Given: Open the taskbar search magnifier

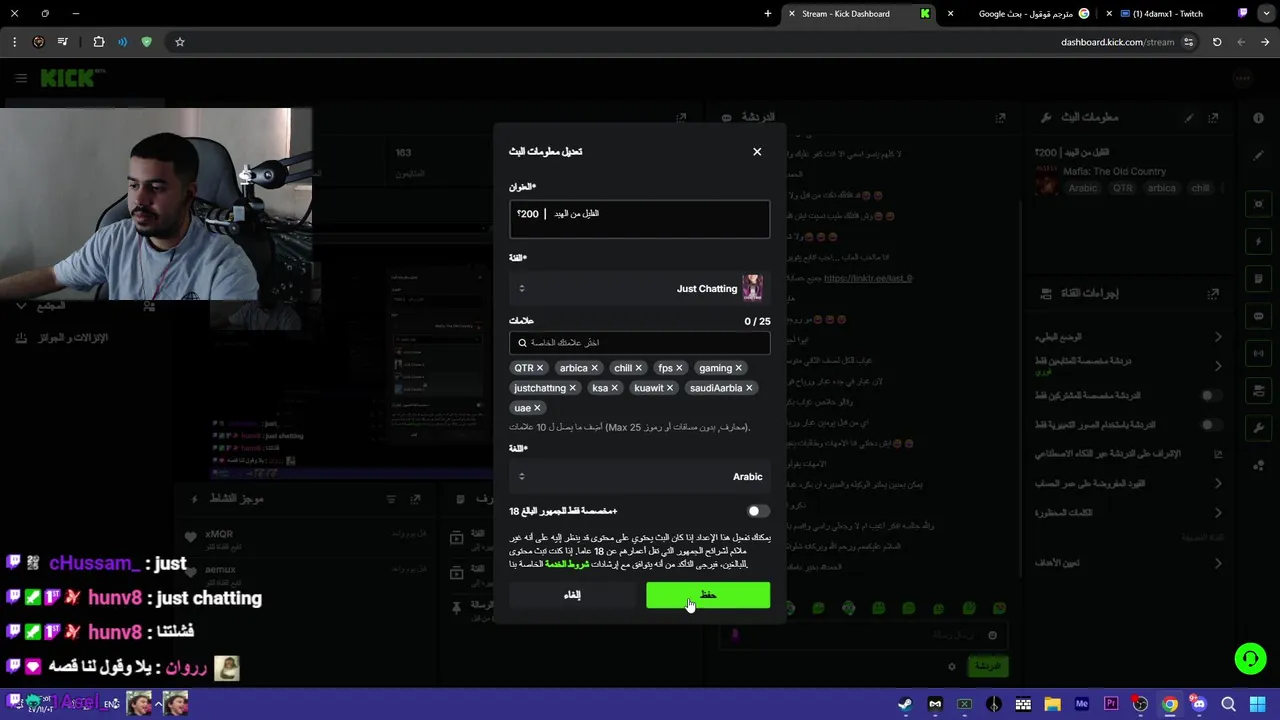Looking at the screenshot, I should click(x=1229, y=704).
